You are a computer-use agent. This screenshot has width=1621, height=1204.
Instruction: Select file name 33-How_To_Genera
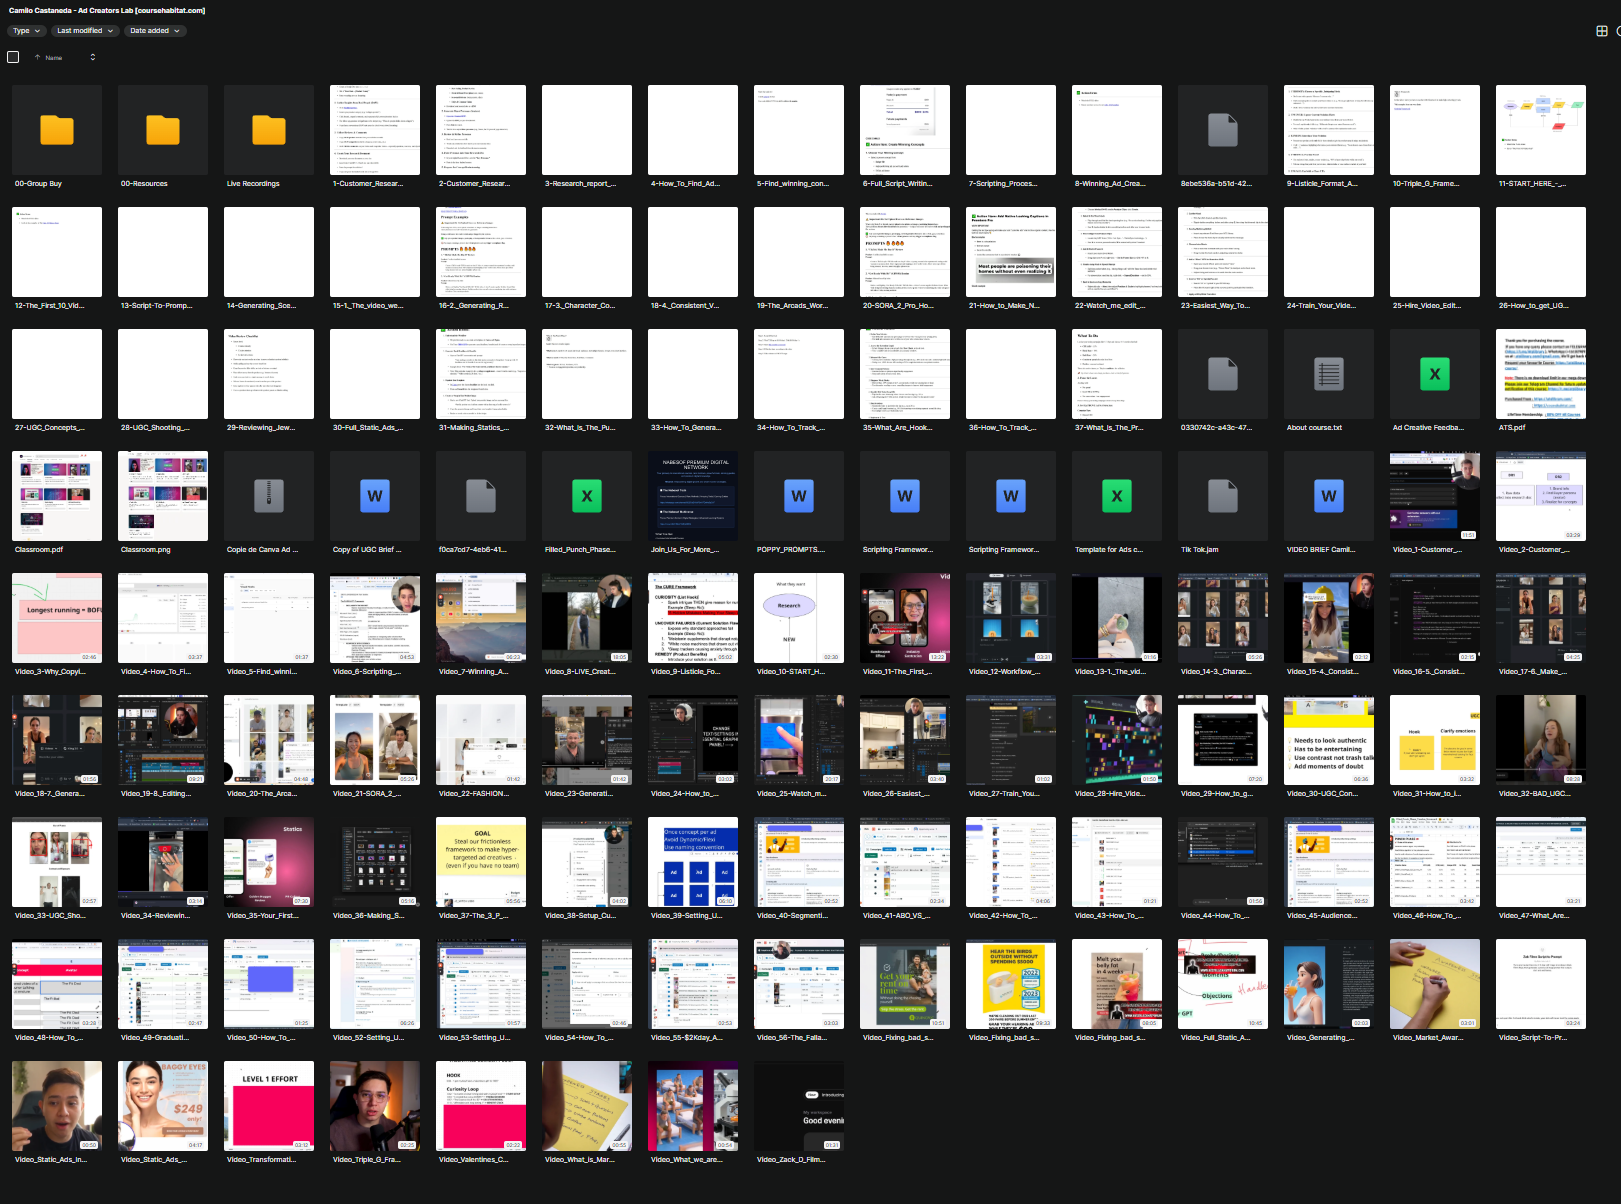685,428
